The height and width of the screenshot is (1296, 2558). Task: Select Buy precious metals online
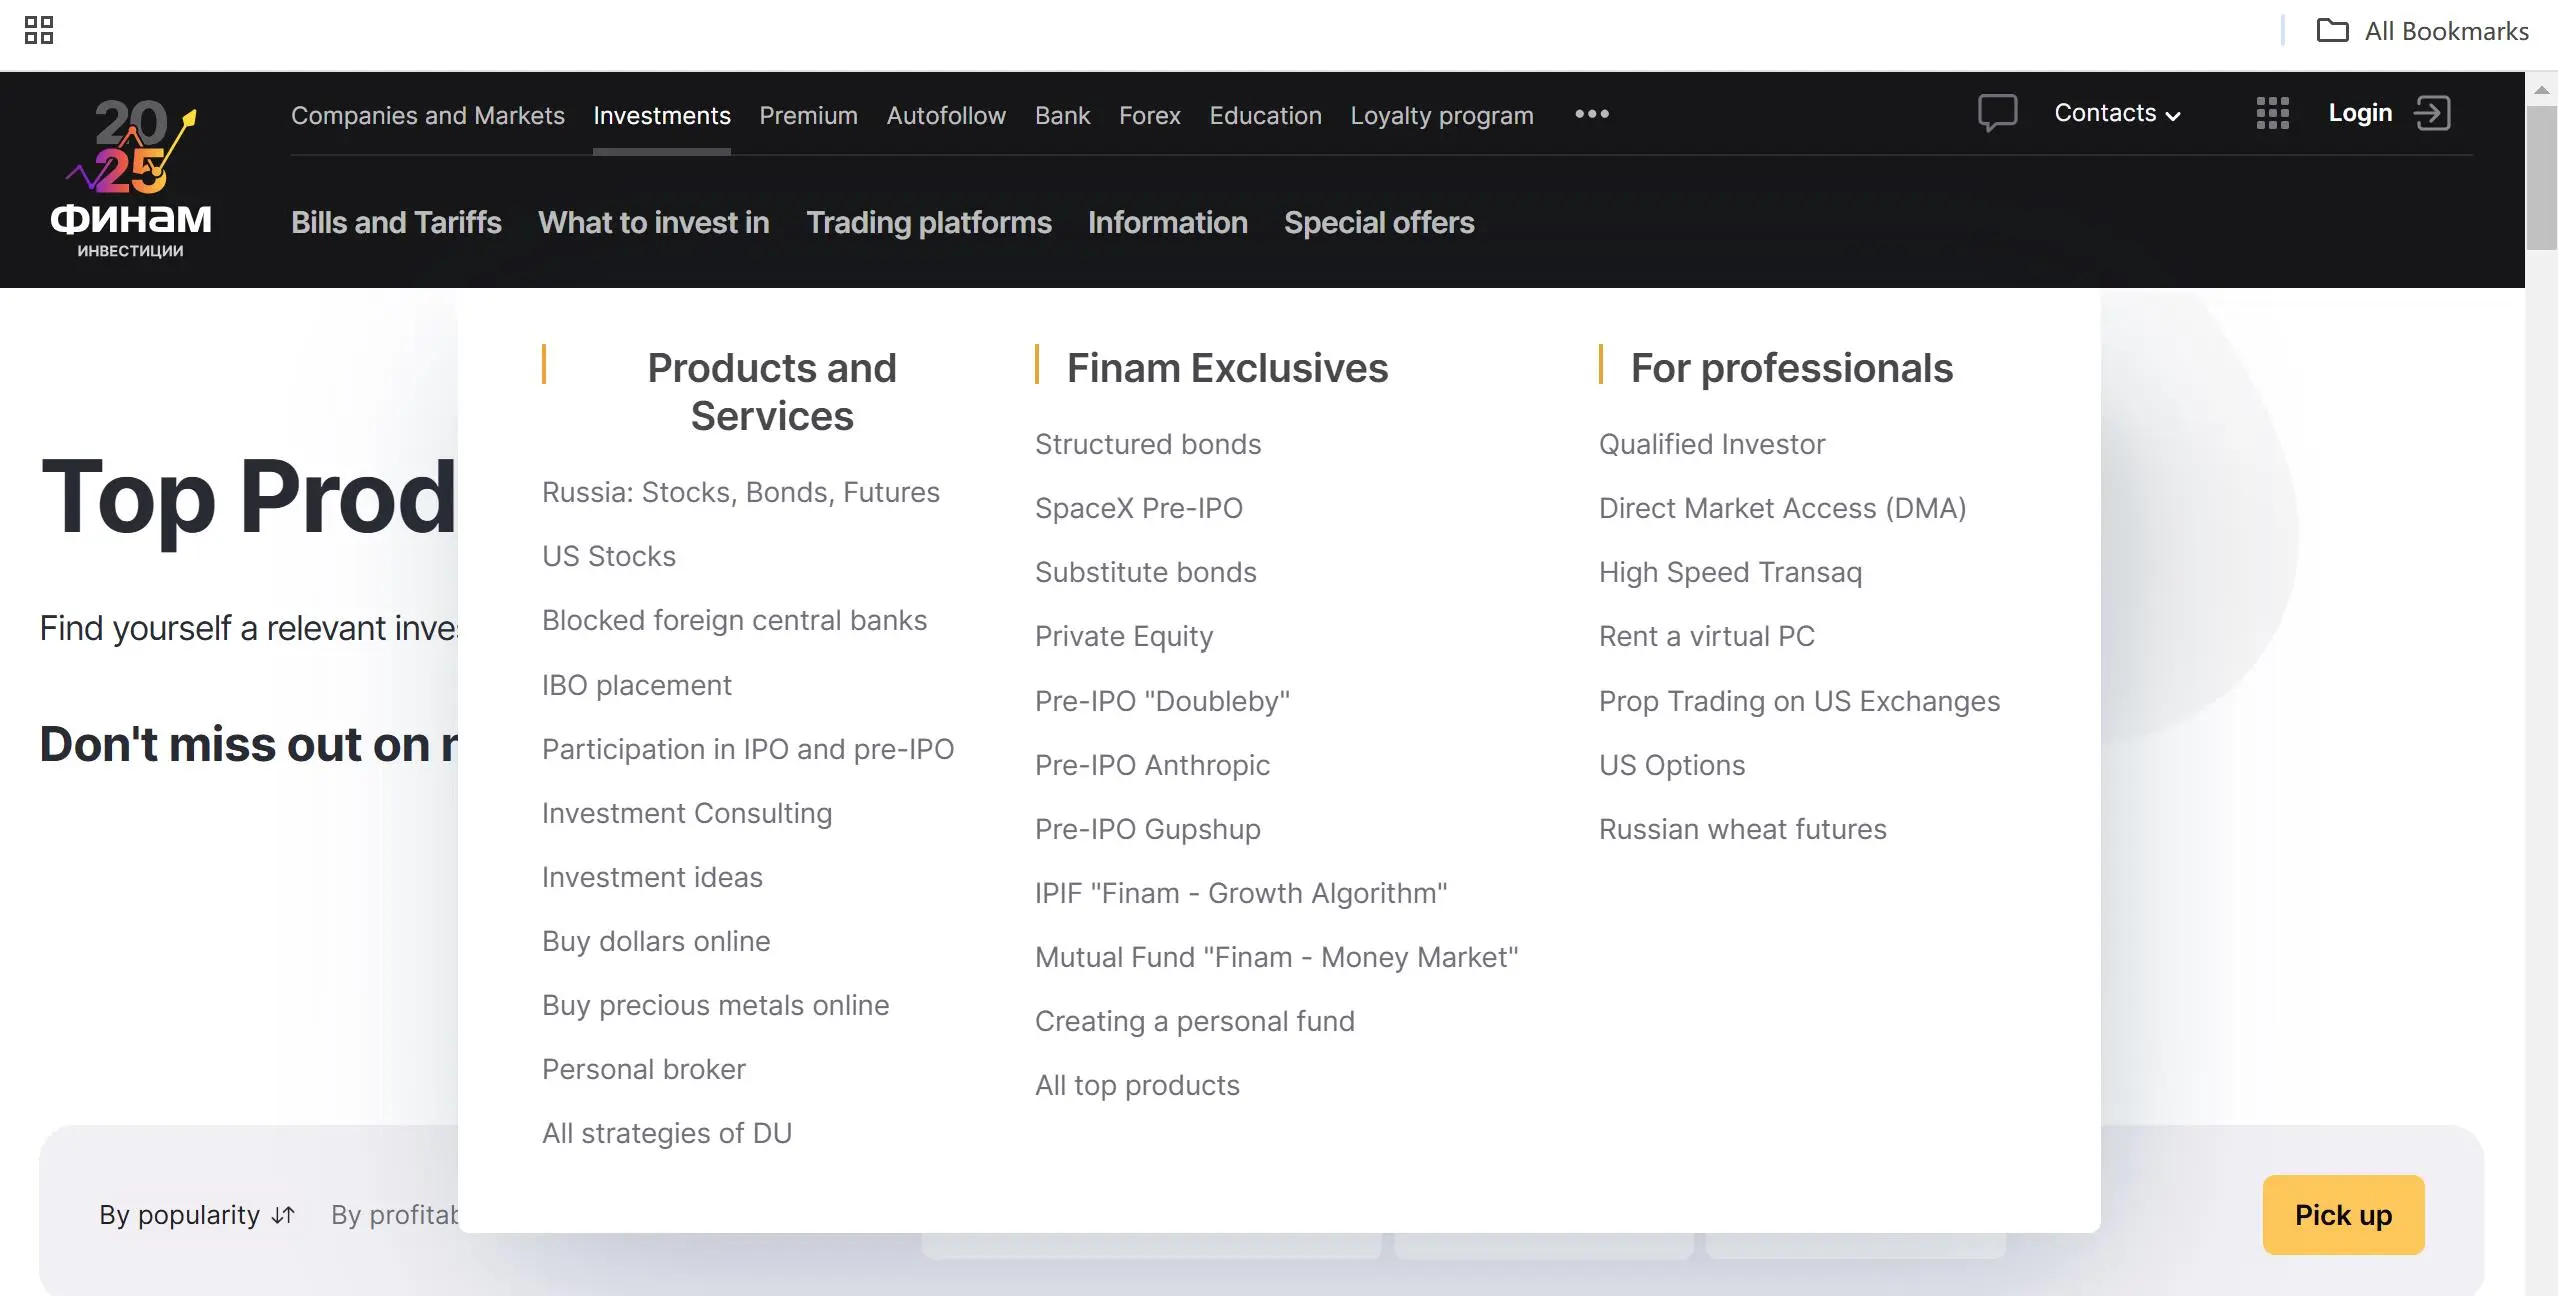[716, 1005]
